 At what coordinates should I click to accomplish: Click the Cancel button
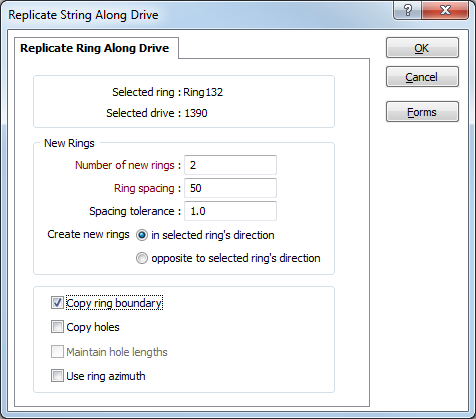[x=422, y=77]
